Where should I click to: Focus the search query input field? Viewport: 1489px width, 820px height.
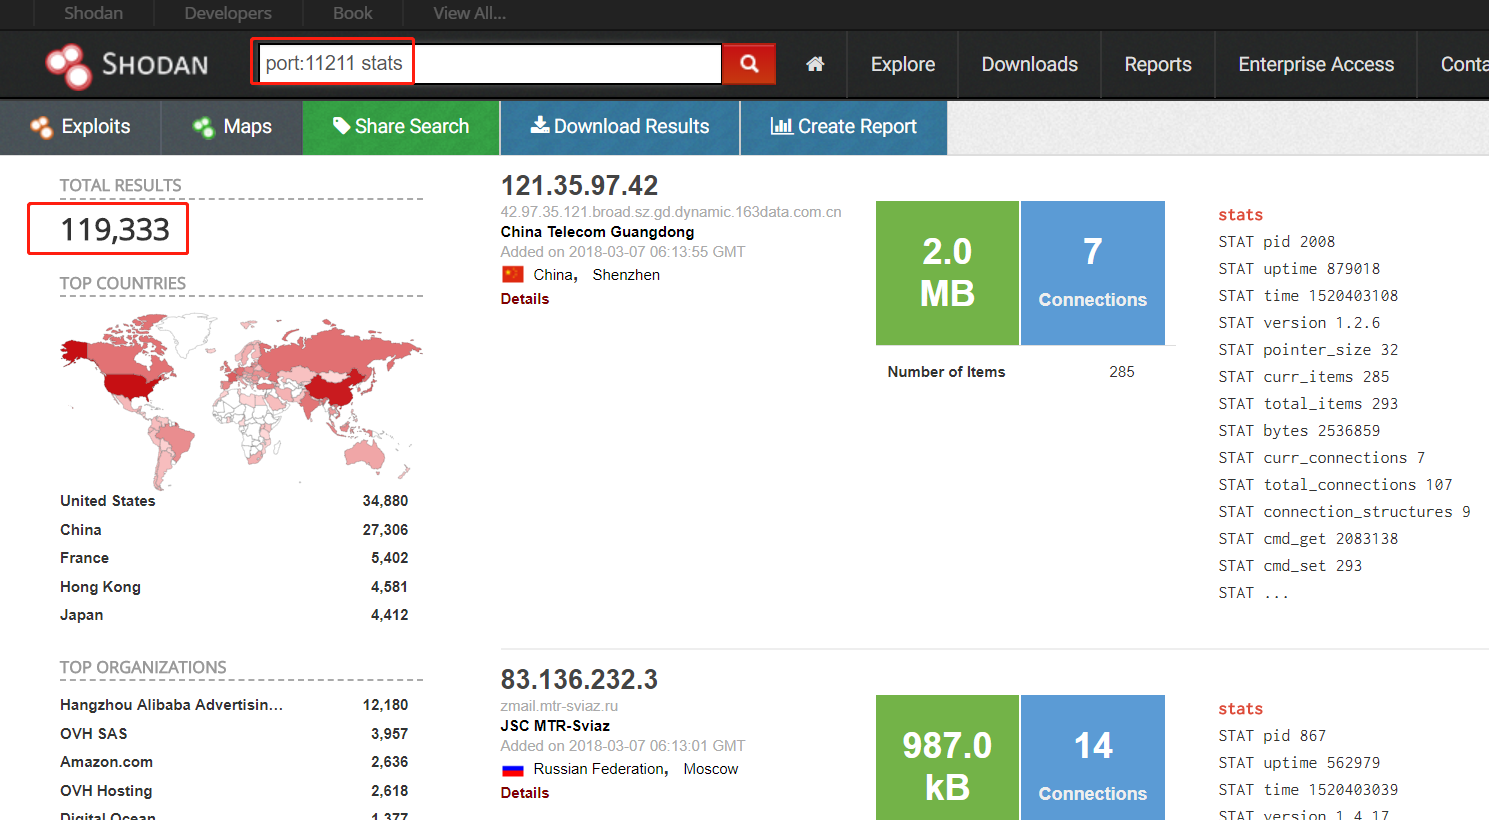tap(490, 64)
